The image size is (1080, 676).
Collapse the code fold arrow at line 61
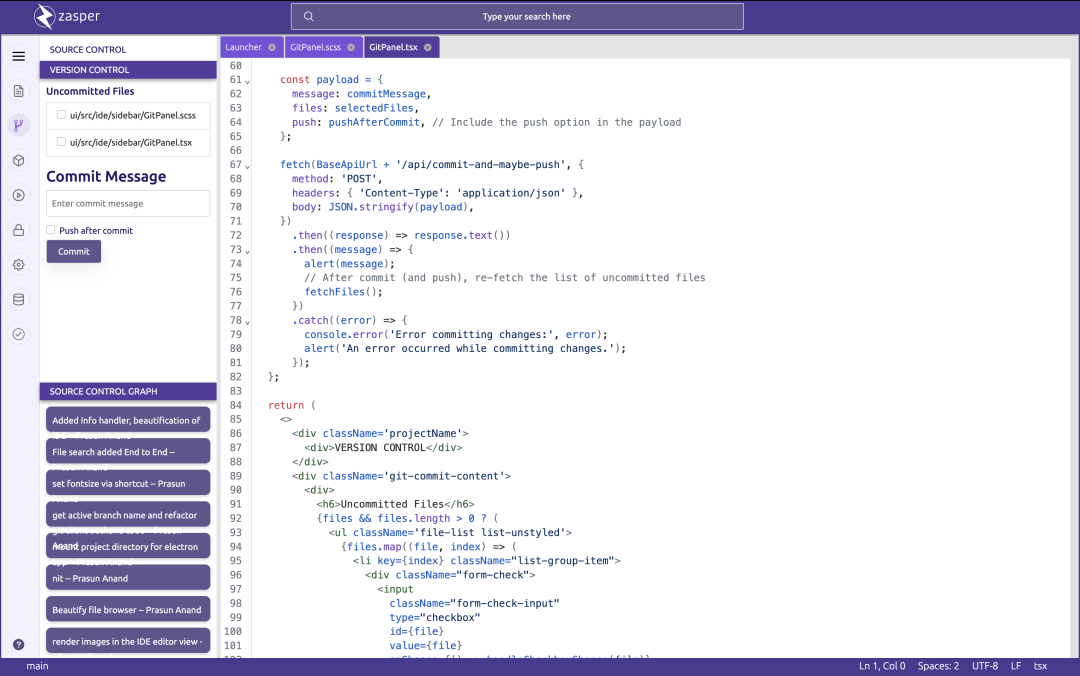tap(248, 81)
